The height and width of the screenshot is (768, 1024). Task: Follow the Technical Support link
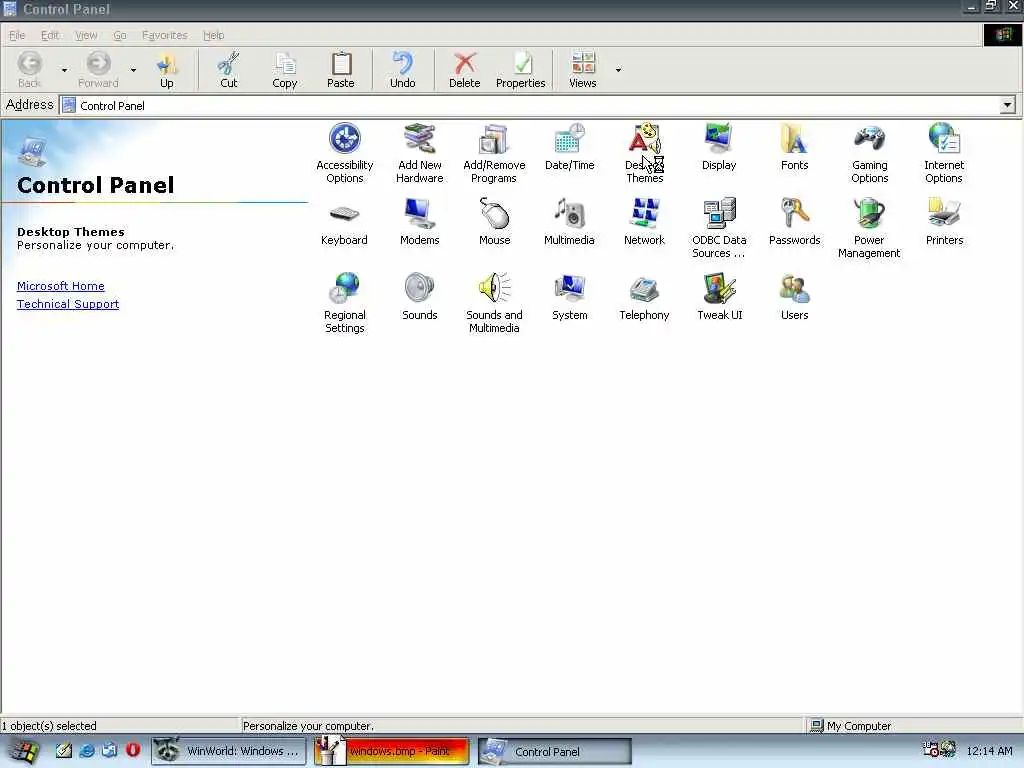point(68,304)
